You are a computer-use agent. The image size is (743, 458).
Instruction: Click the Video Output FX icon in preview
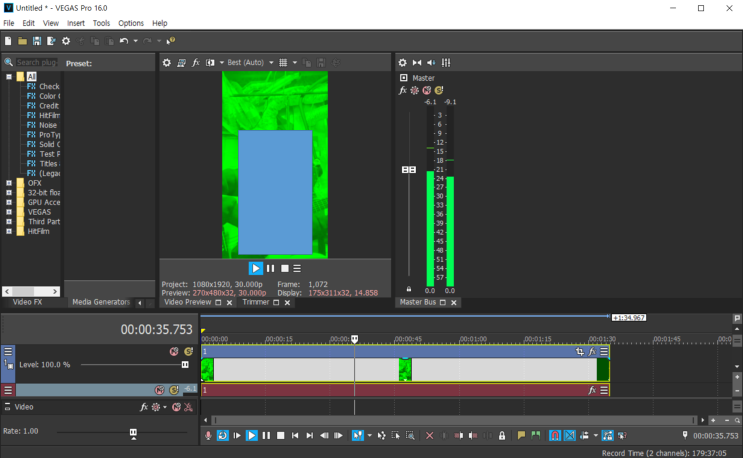tap(196, 62)
